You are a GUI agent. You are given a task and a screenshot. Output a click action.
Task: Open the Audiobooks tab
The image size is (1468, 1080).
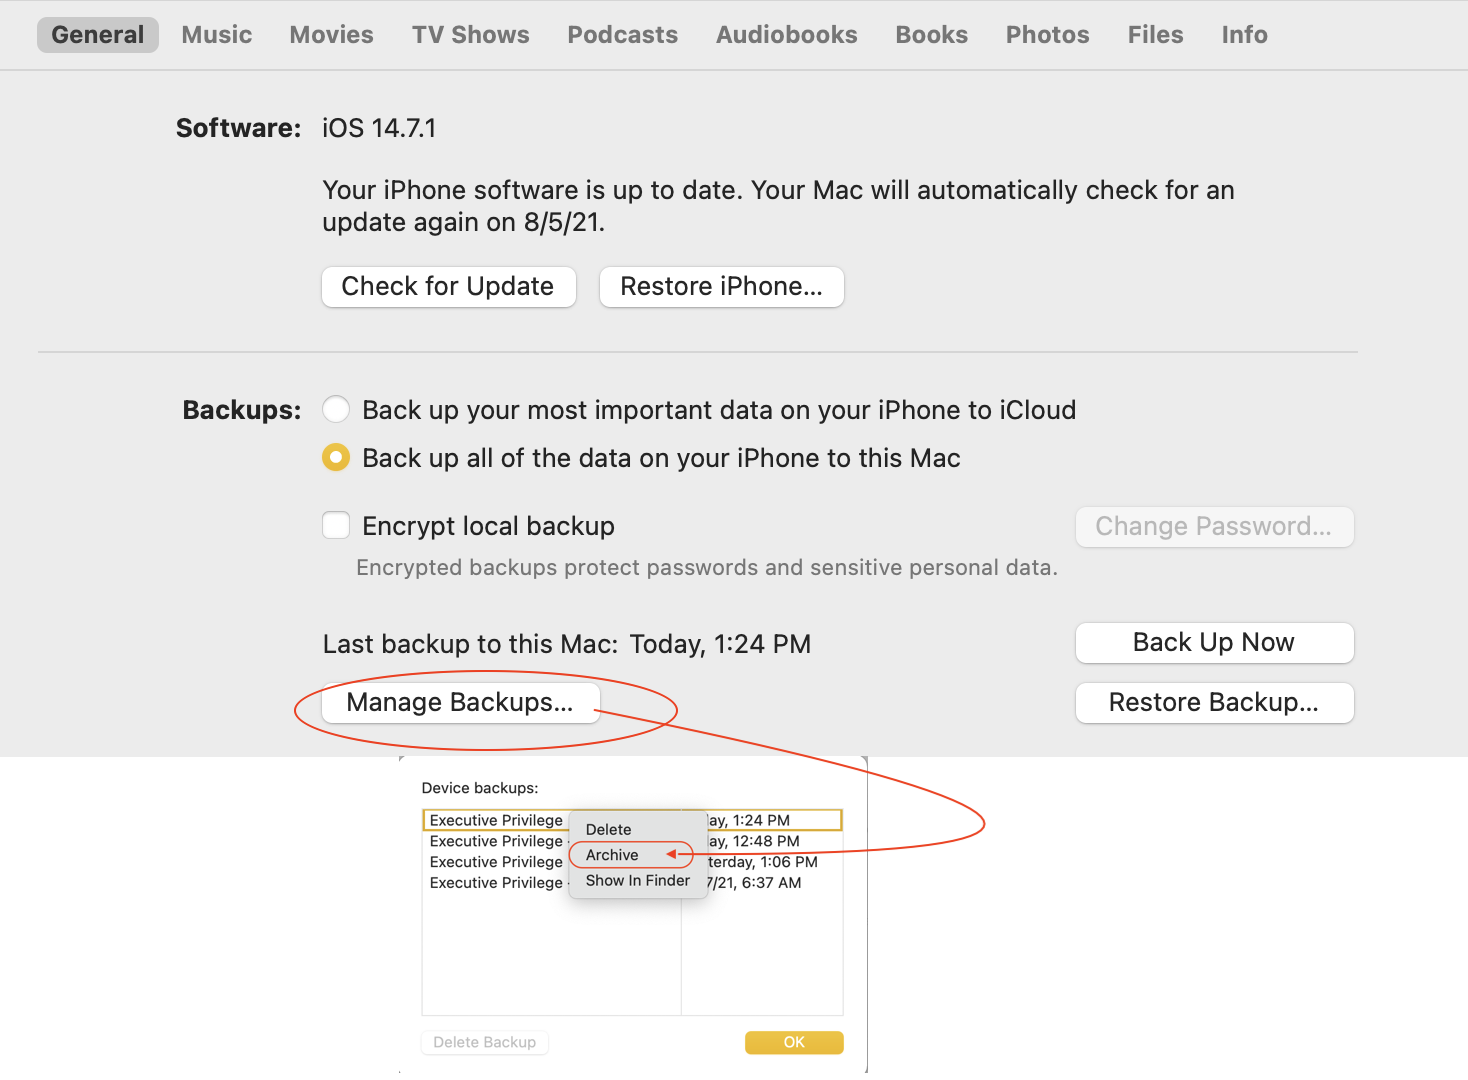click(786, 35)
